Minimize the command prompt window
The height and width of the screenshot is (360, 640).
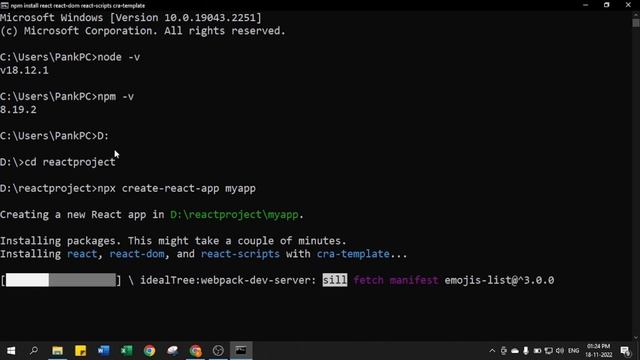[585, 5]
